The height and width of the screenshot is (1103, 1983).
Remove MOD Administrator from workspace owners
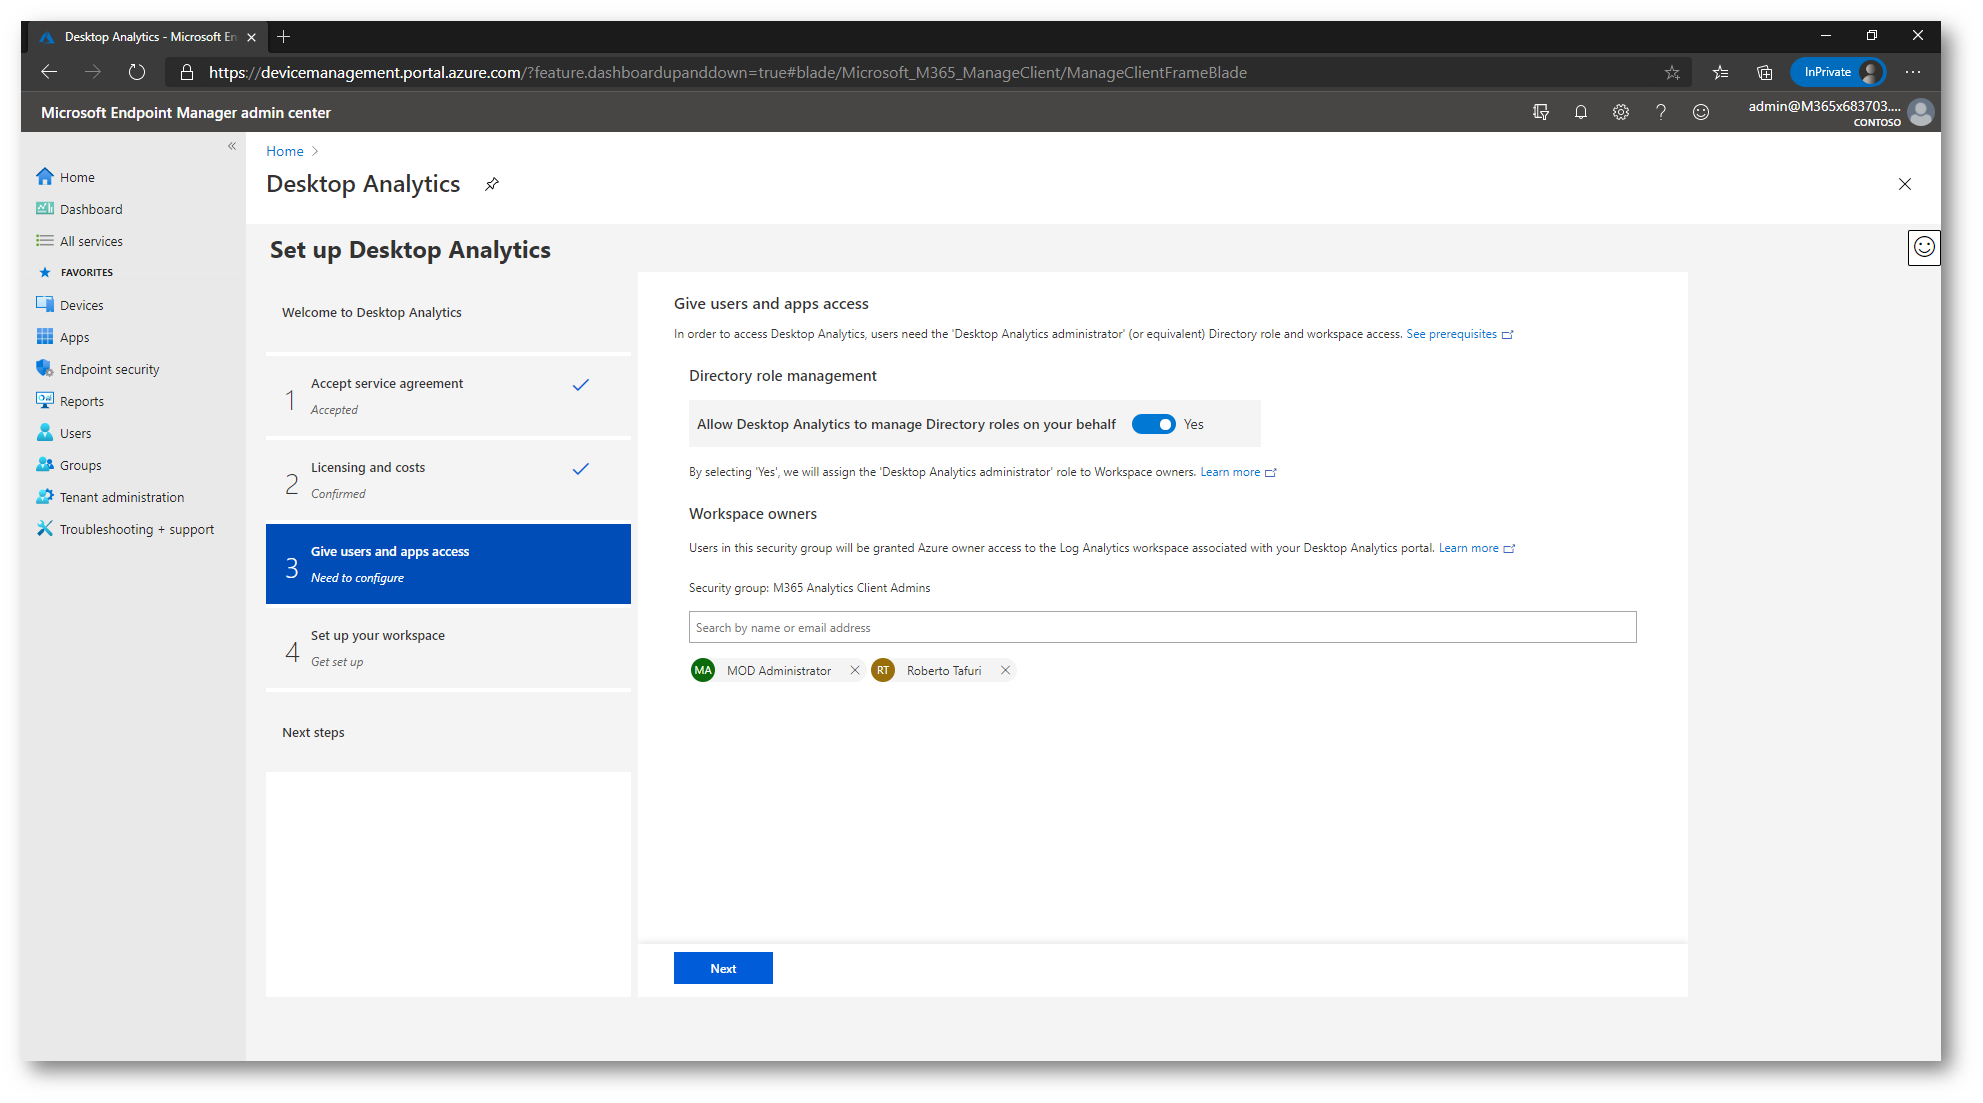(x=854, y=670)
